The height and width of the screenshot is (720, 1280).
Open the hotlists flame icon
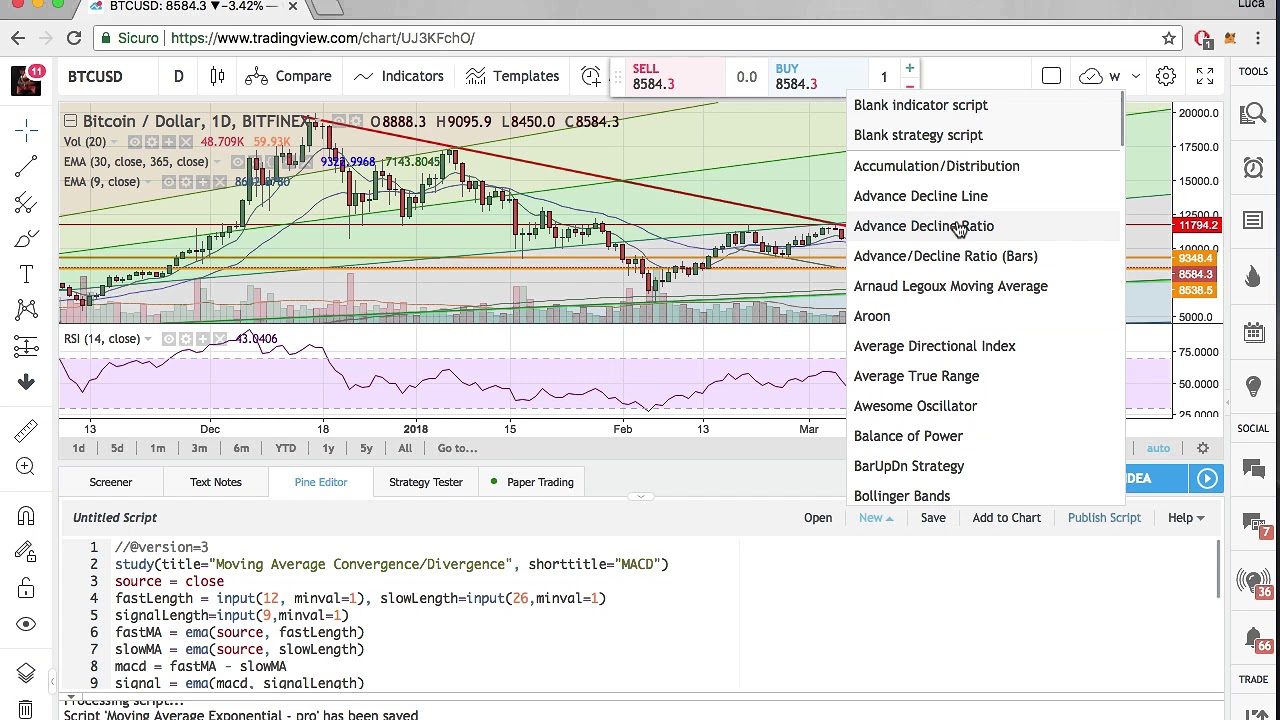coord(1253,276)
